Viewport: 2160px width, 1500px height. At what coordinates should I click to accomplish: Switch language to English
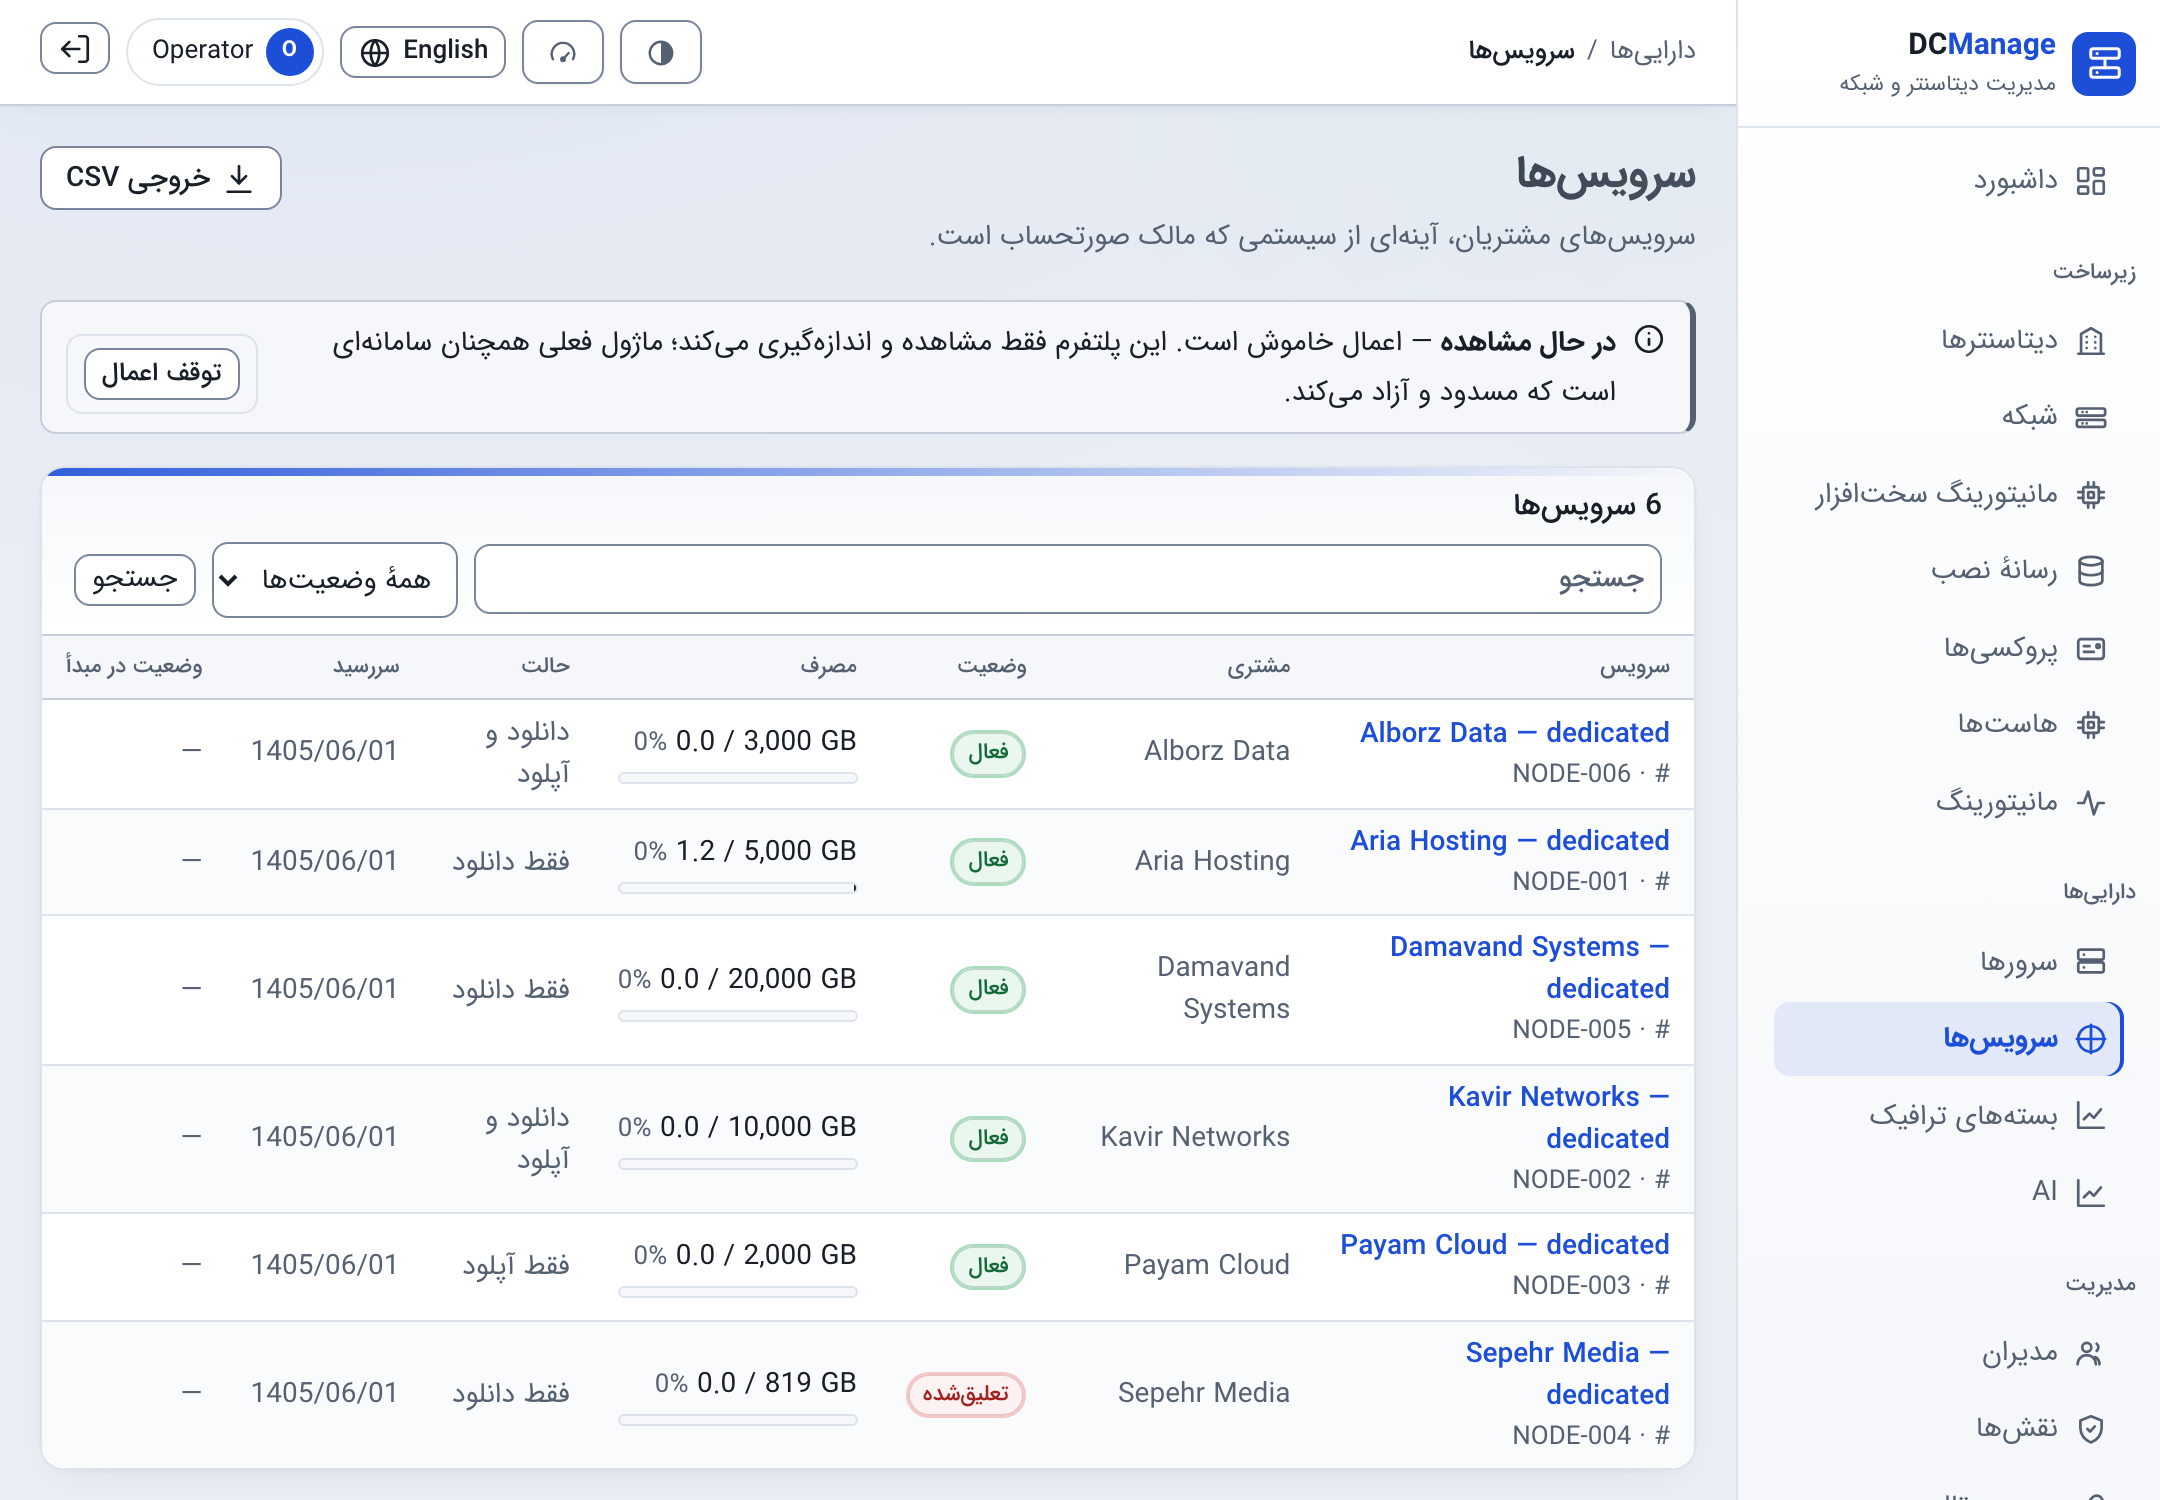(x=423, y=51)
